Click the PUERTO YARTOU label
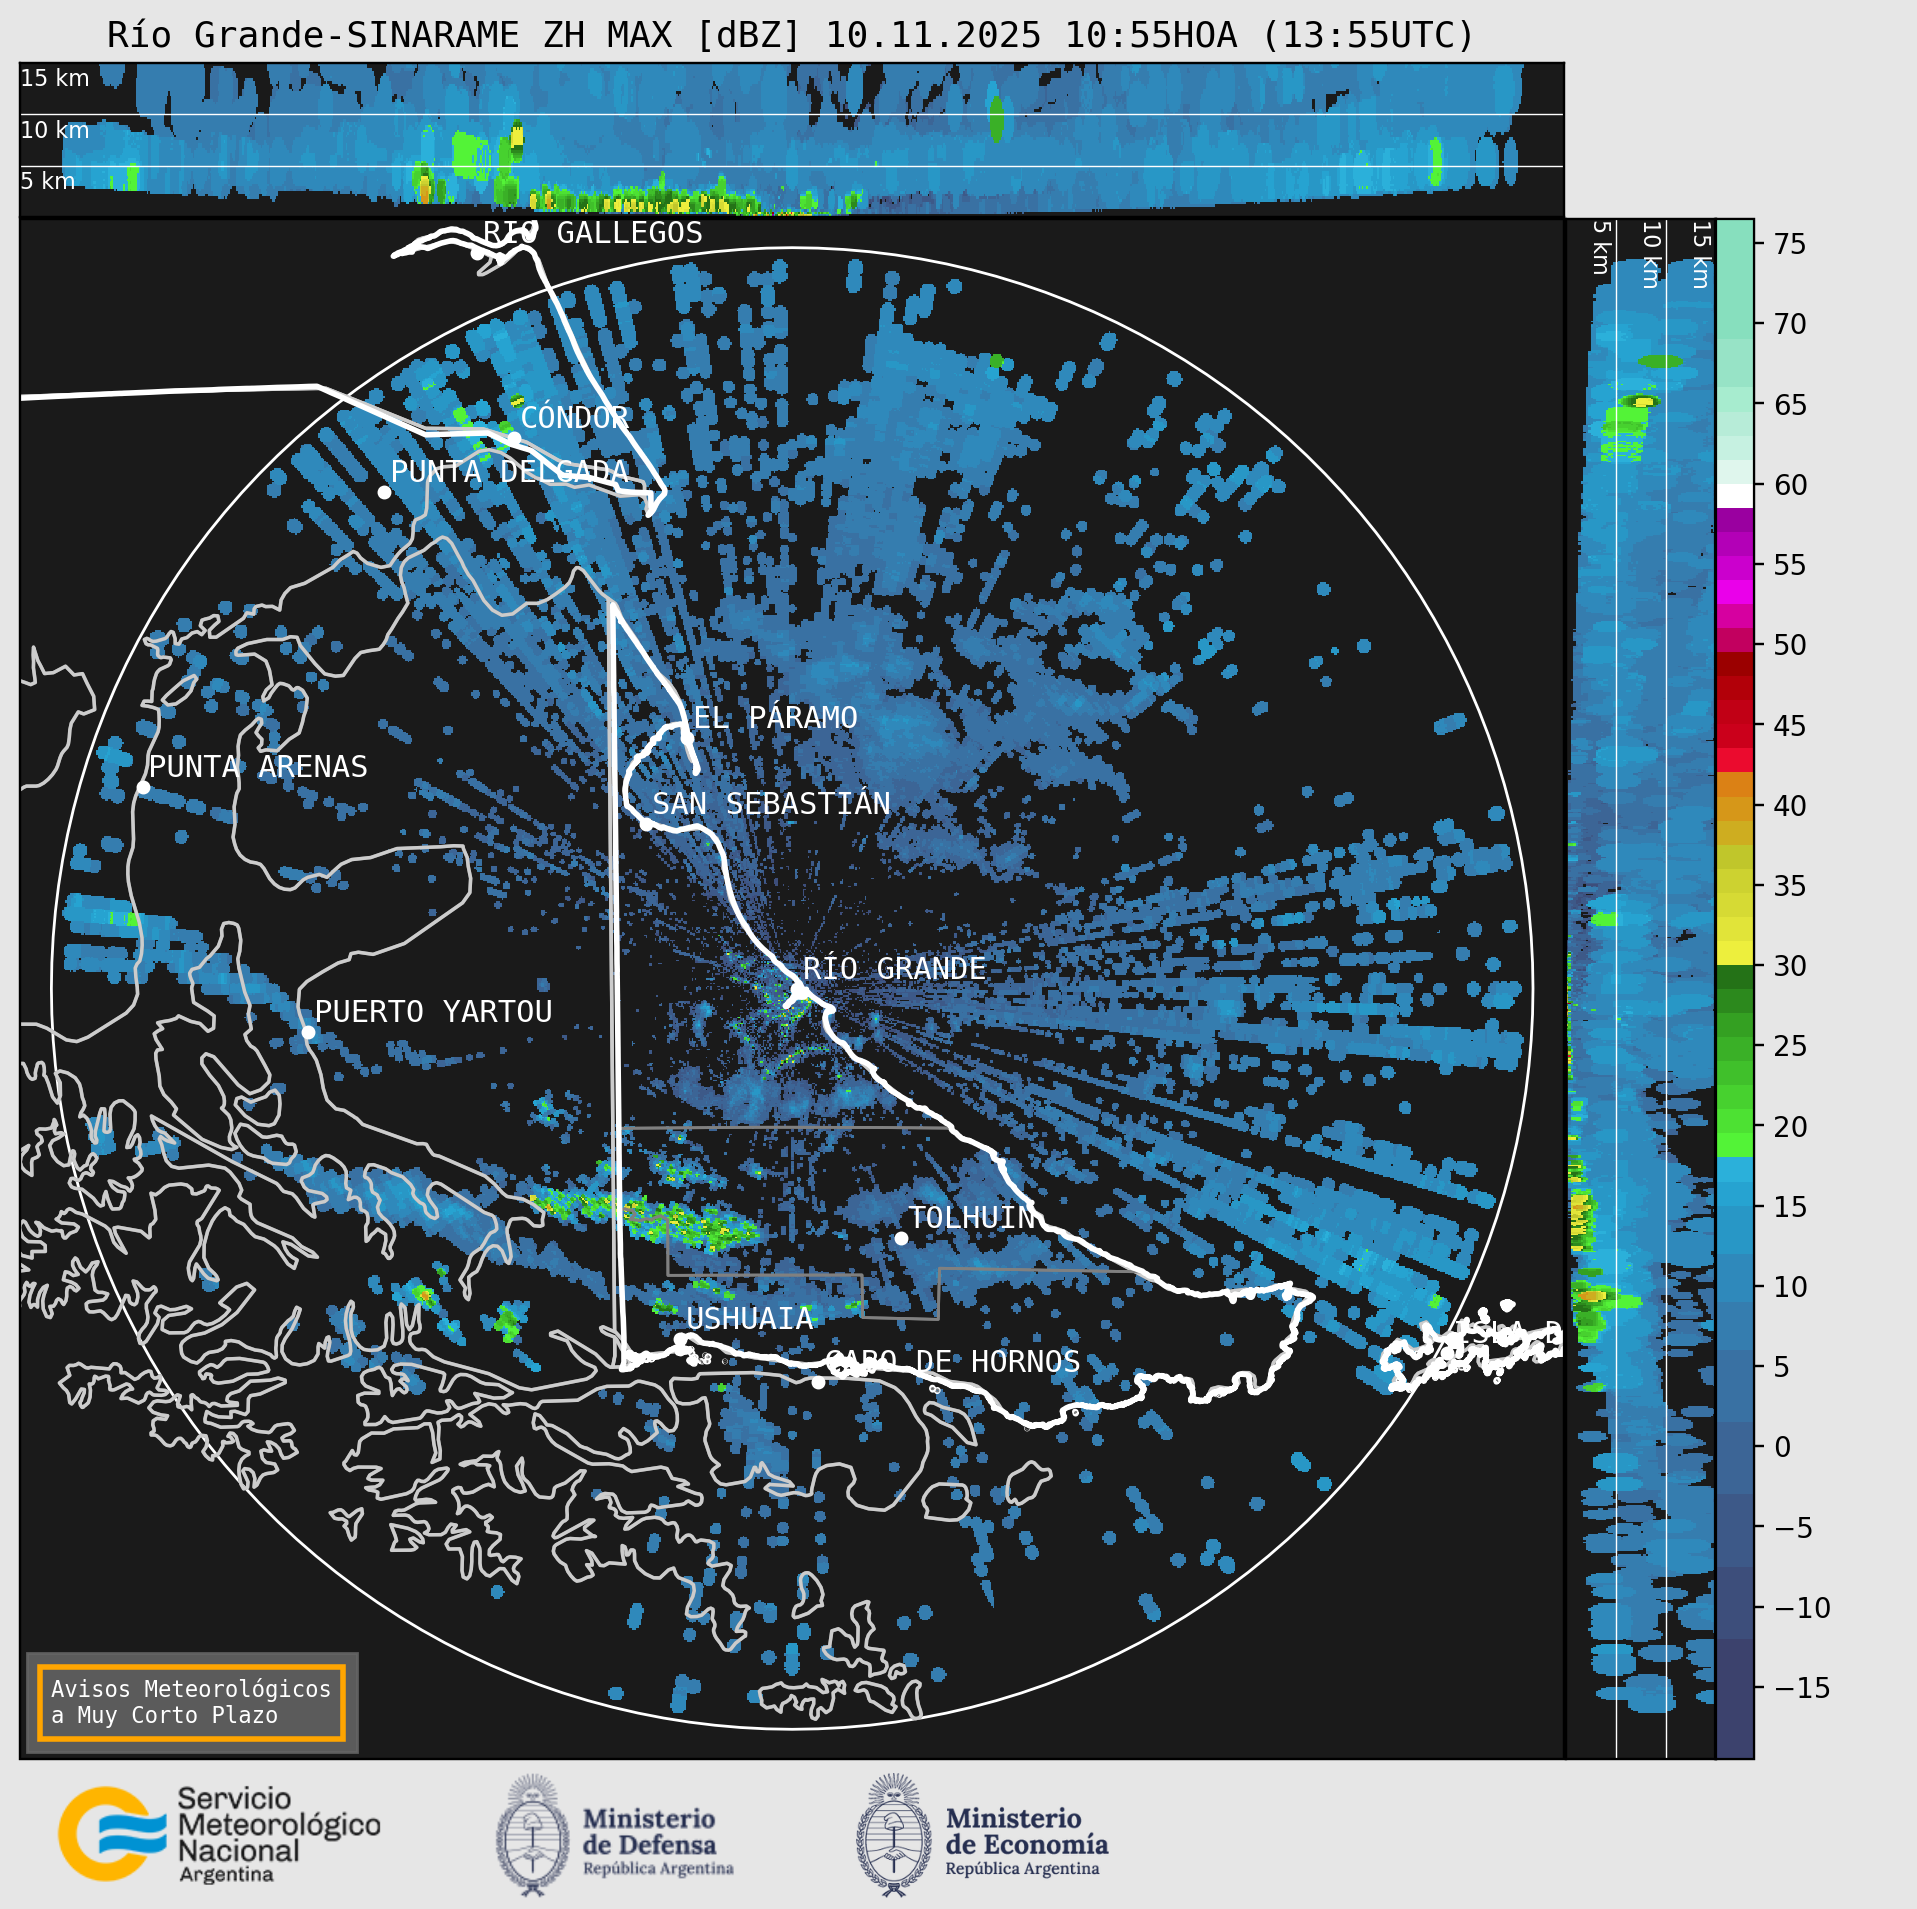Viewport: 1917px width, 1909px height. (433, 1011)
